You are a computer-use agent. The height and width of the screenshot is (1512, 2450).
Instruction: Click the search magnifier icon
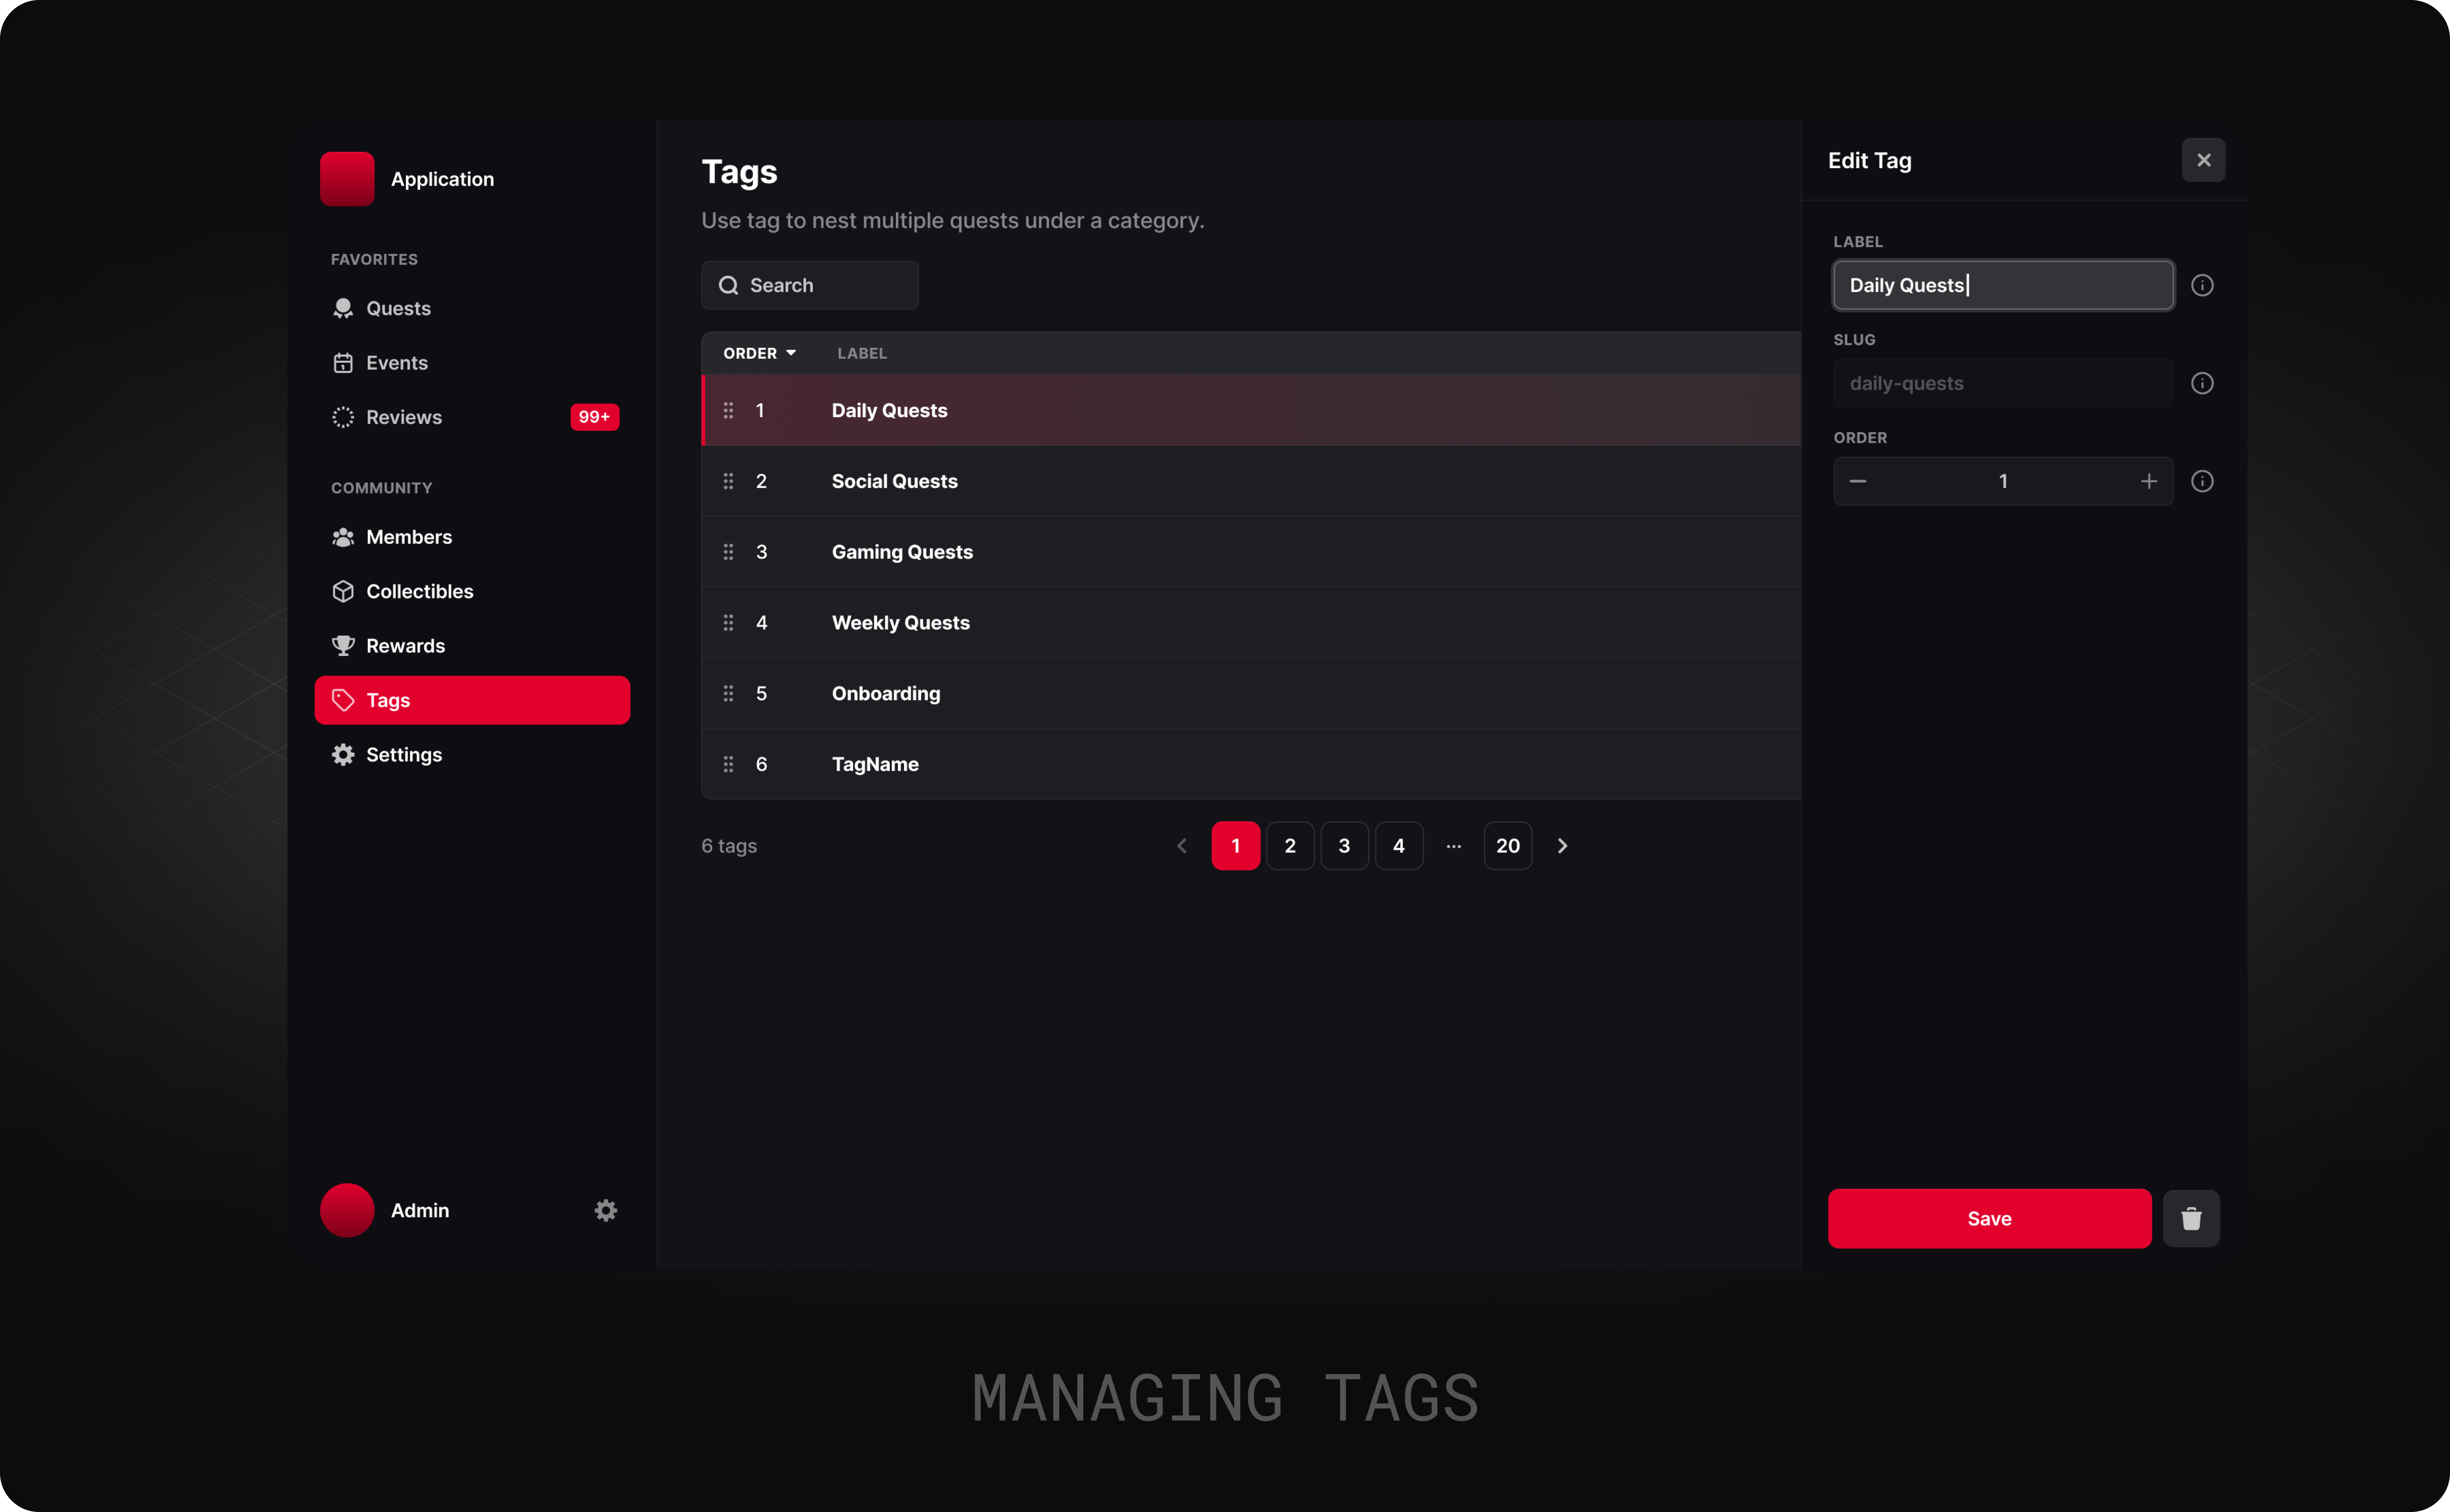[x=728, y=285]
